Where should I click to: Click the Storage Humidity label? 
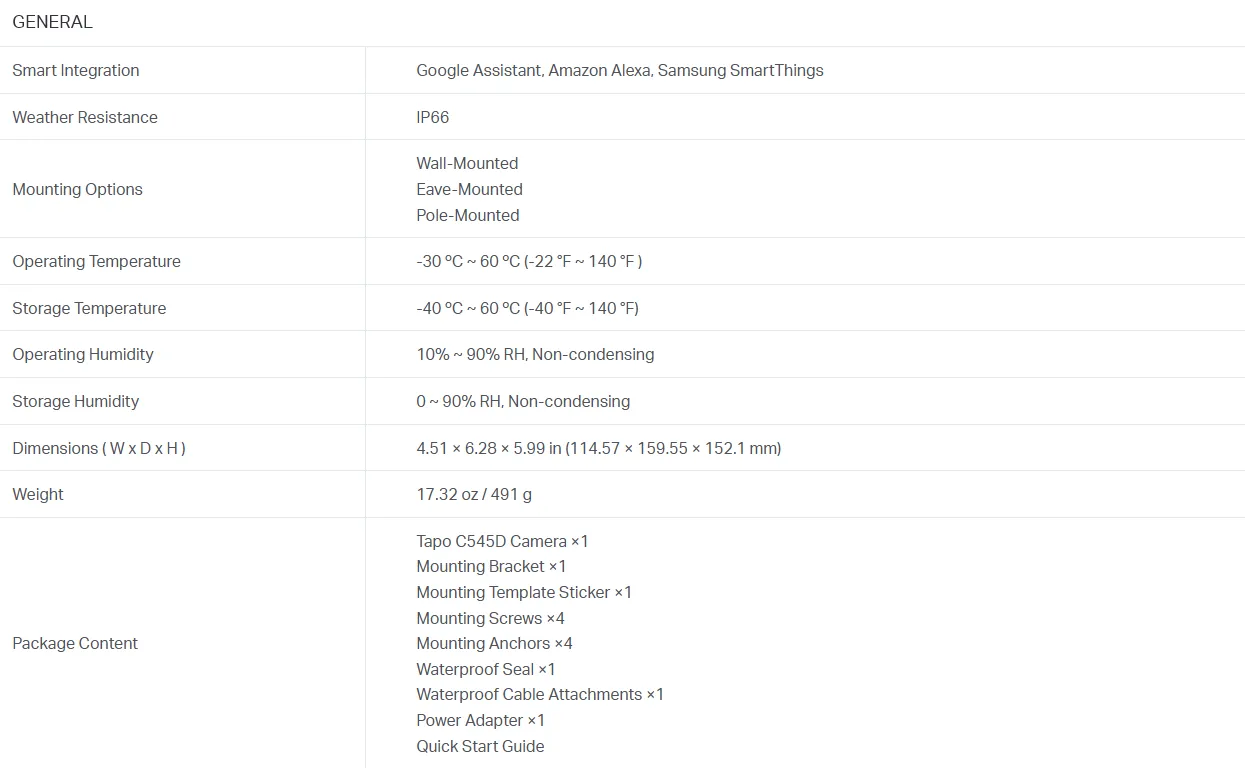coord(75,401)
